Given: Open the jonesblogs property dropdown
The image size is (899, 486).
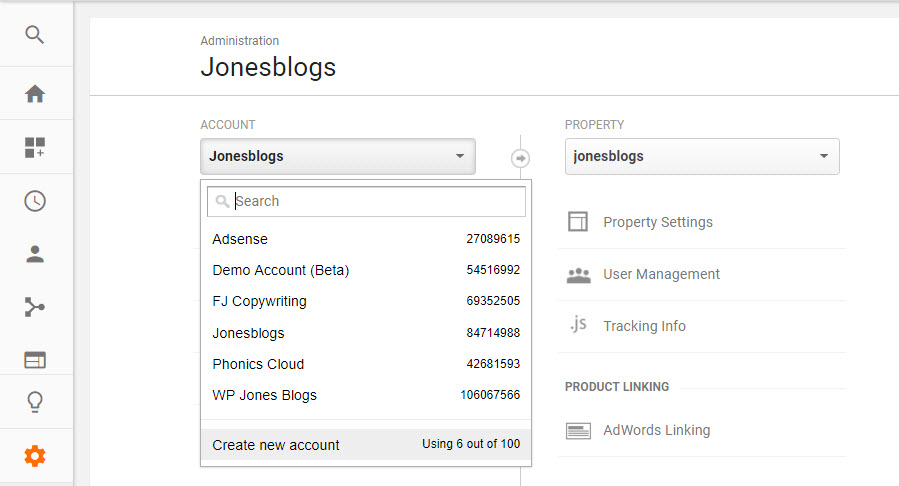Looking at the screenshot, I should 702,156.
